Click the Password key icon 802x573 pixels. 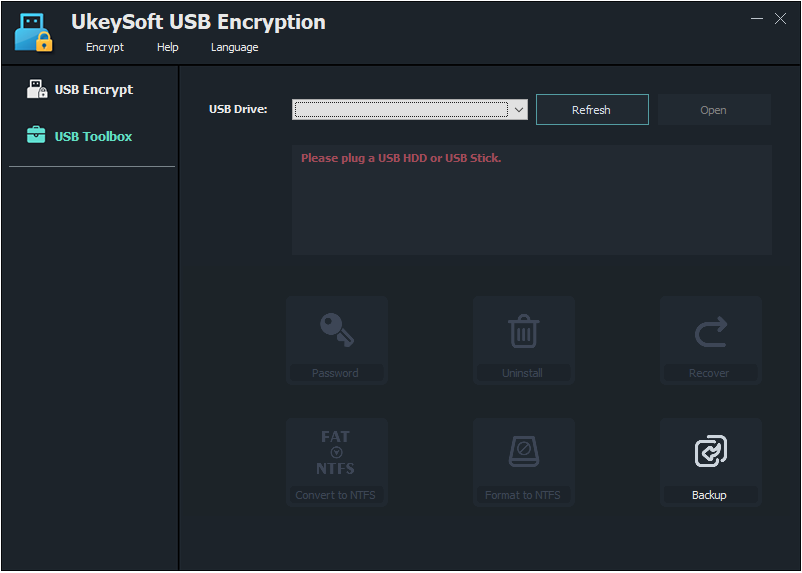[x=337, y=330]
